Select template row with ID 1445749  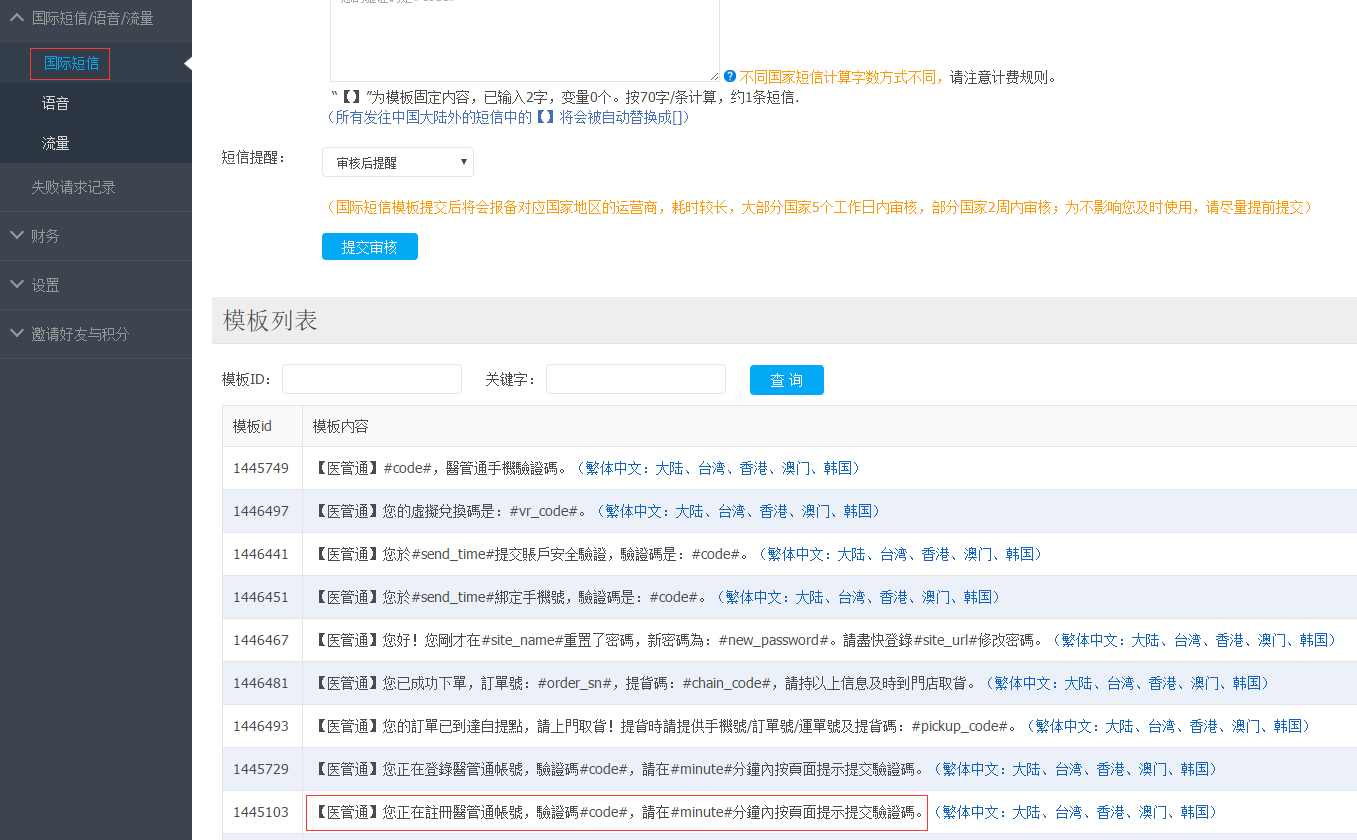261,468
